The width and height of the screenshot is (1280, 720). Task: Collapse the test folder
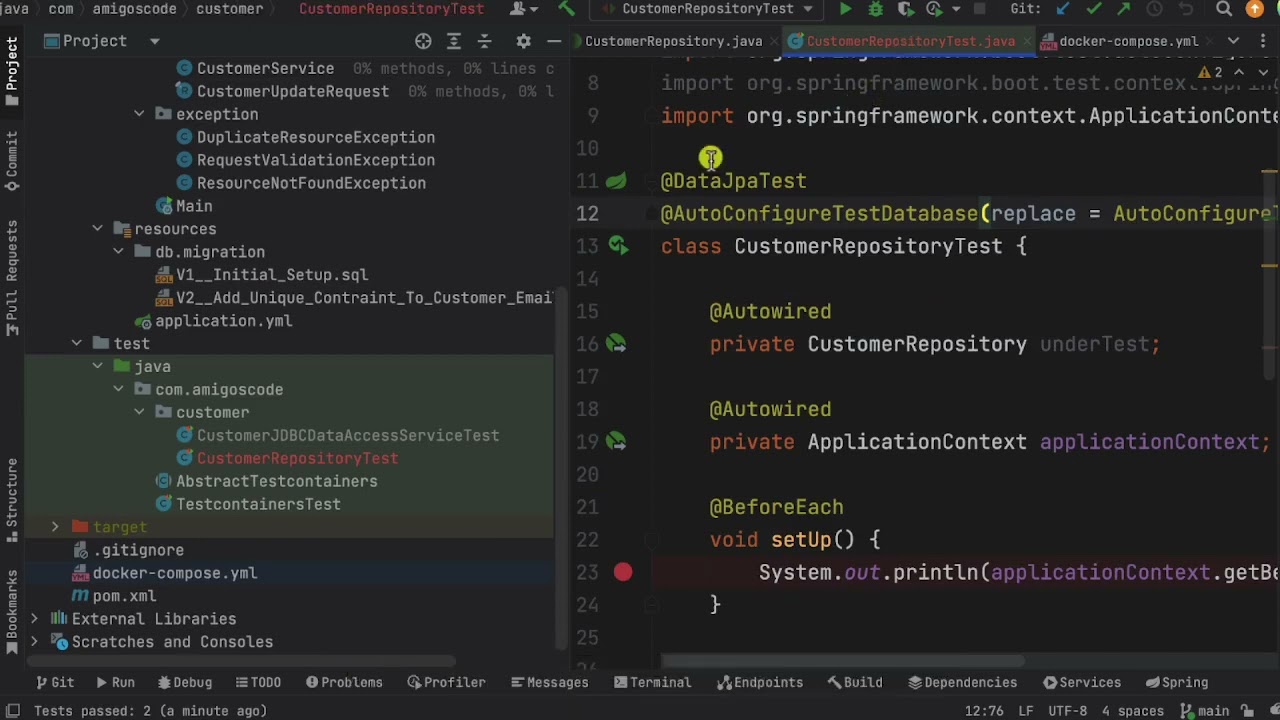(x=76, y=343)
